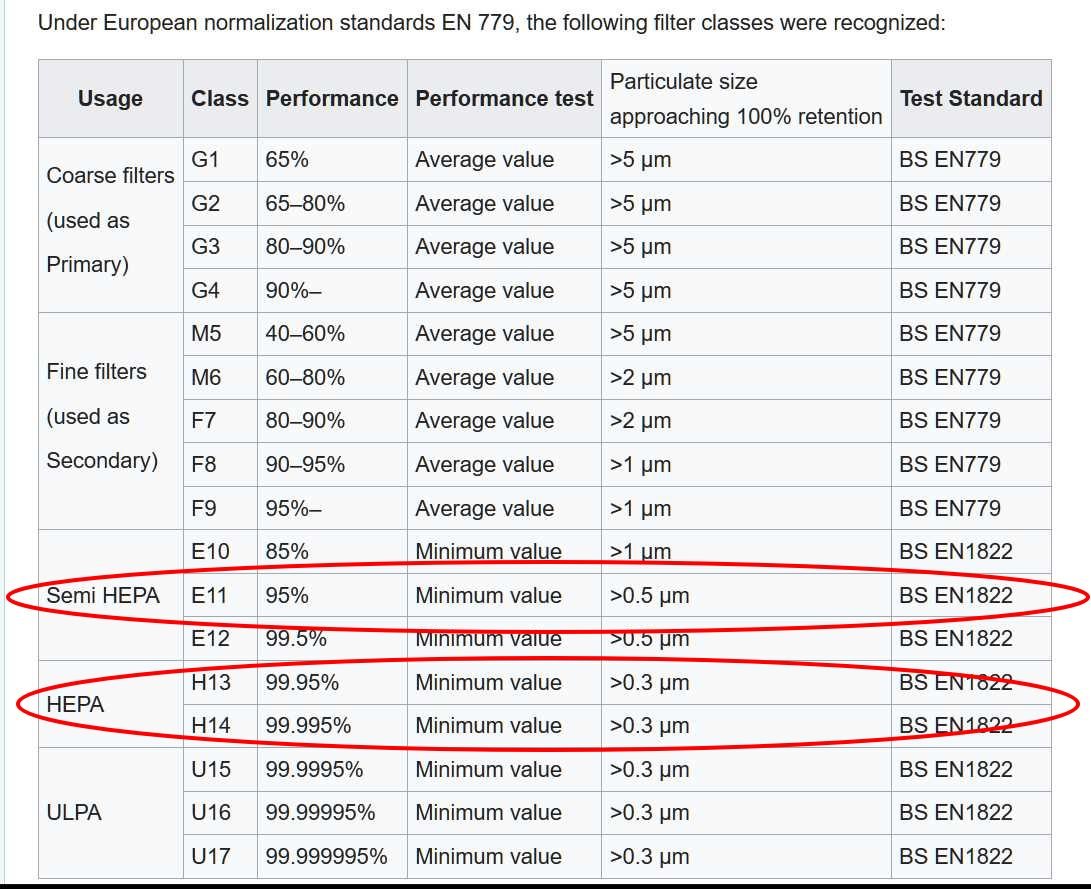This screenshot has width=1091, height=889.
Task: Click the ULPA usage cell
Action: [x=74, y=813]
